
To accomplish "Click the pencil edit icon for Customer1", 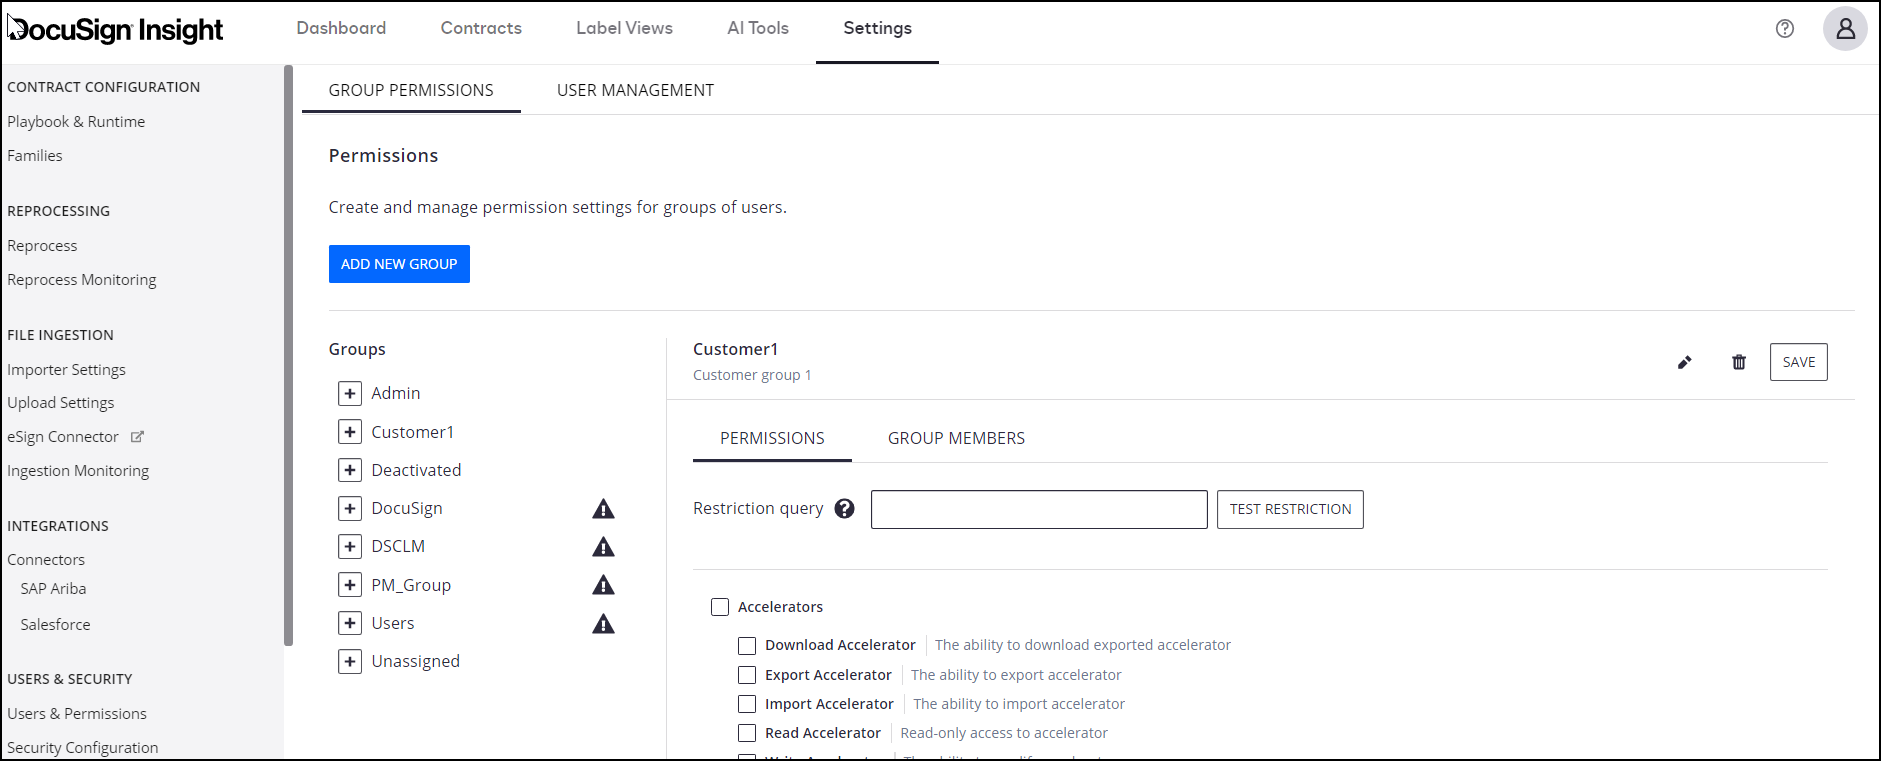I will point(1684,363).
